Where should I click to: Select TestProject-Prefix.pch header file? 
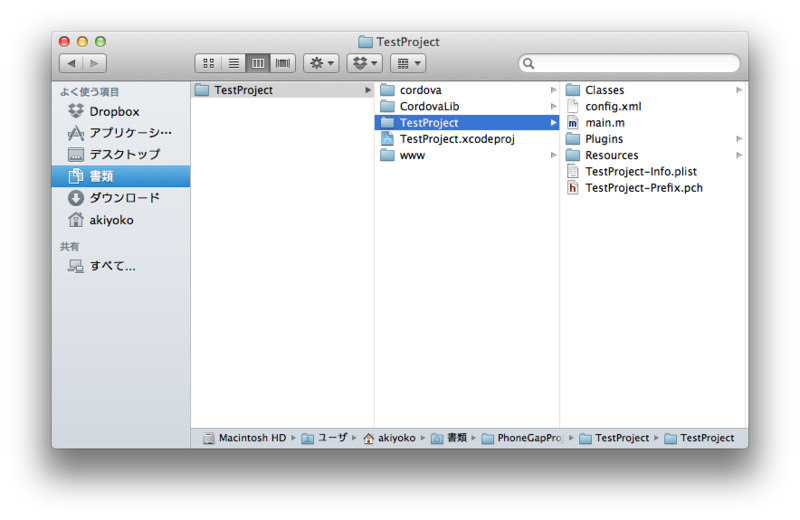click(x=653, y=188)
